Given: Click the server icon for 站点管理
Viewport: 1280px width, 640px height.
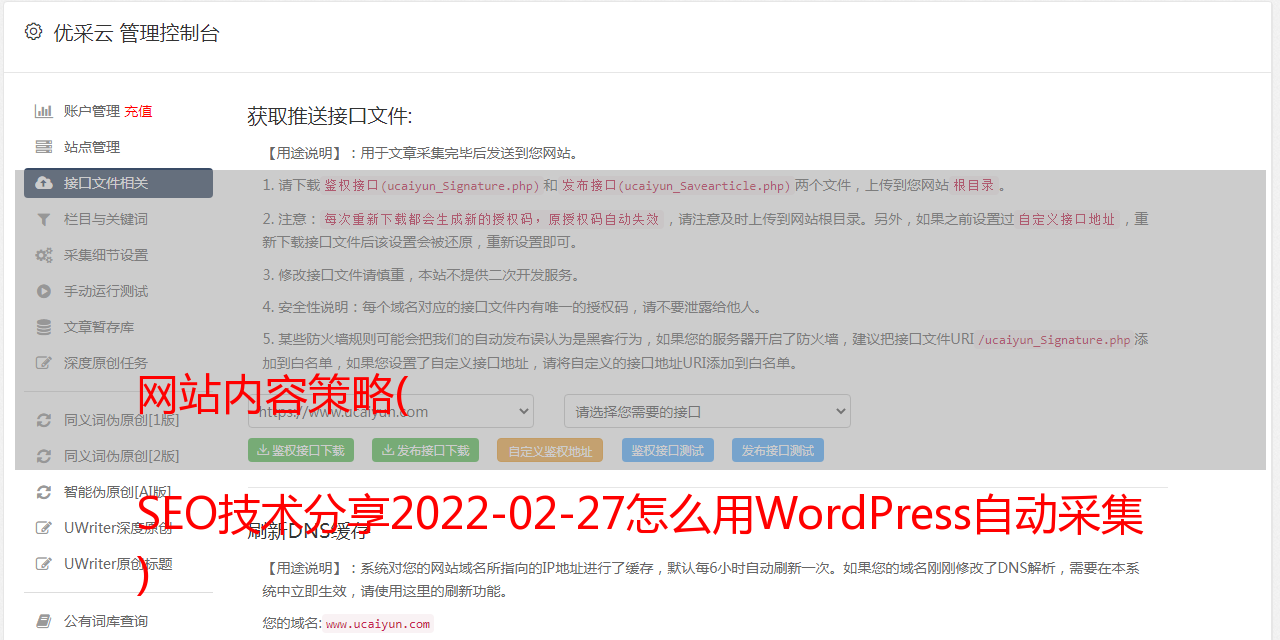Looking at the screenshot, I should click(44, 147).
